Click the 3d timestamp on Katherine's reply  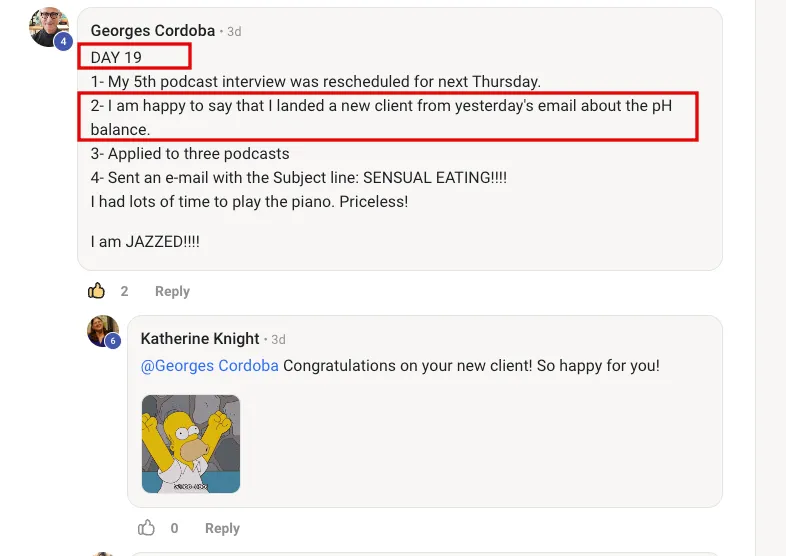click(278, 339)
